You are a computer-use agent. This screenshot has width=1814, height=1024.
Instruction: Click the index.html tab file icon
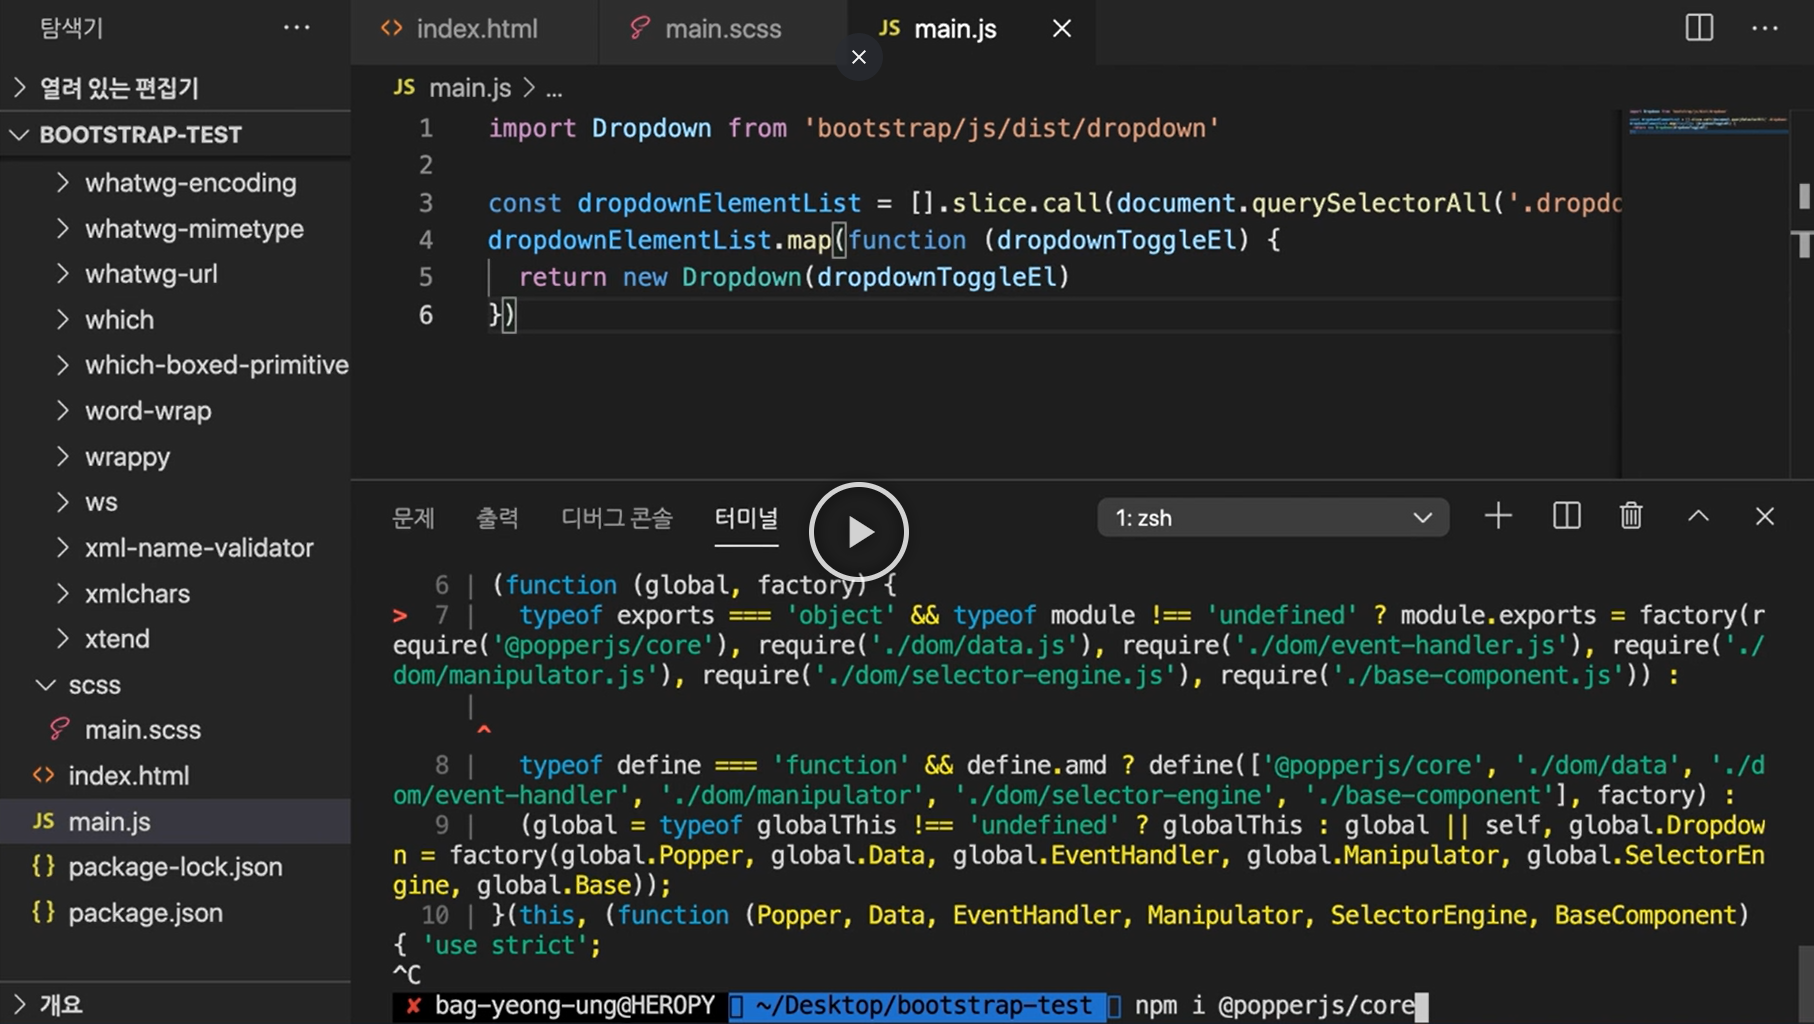tap(392, 28)
